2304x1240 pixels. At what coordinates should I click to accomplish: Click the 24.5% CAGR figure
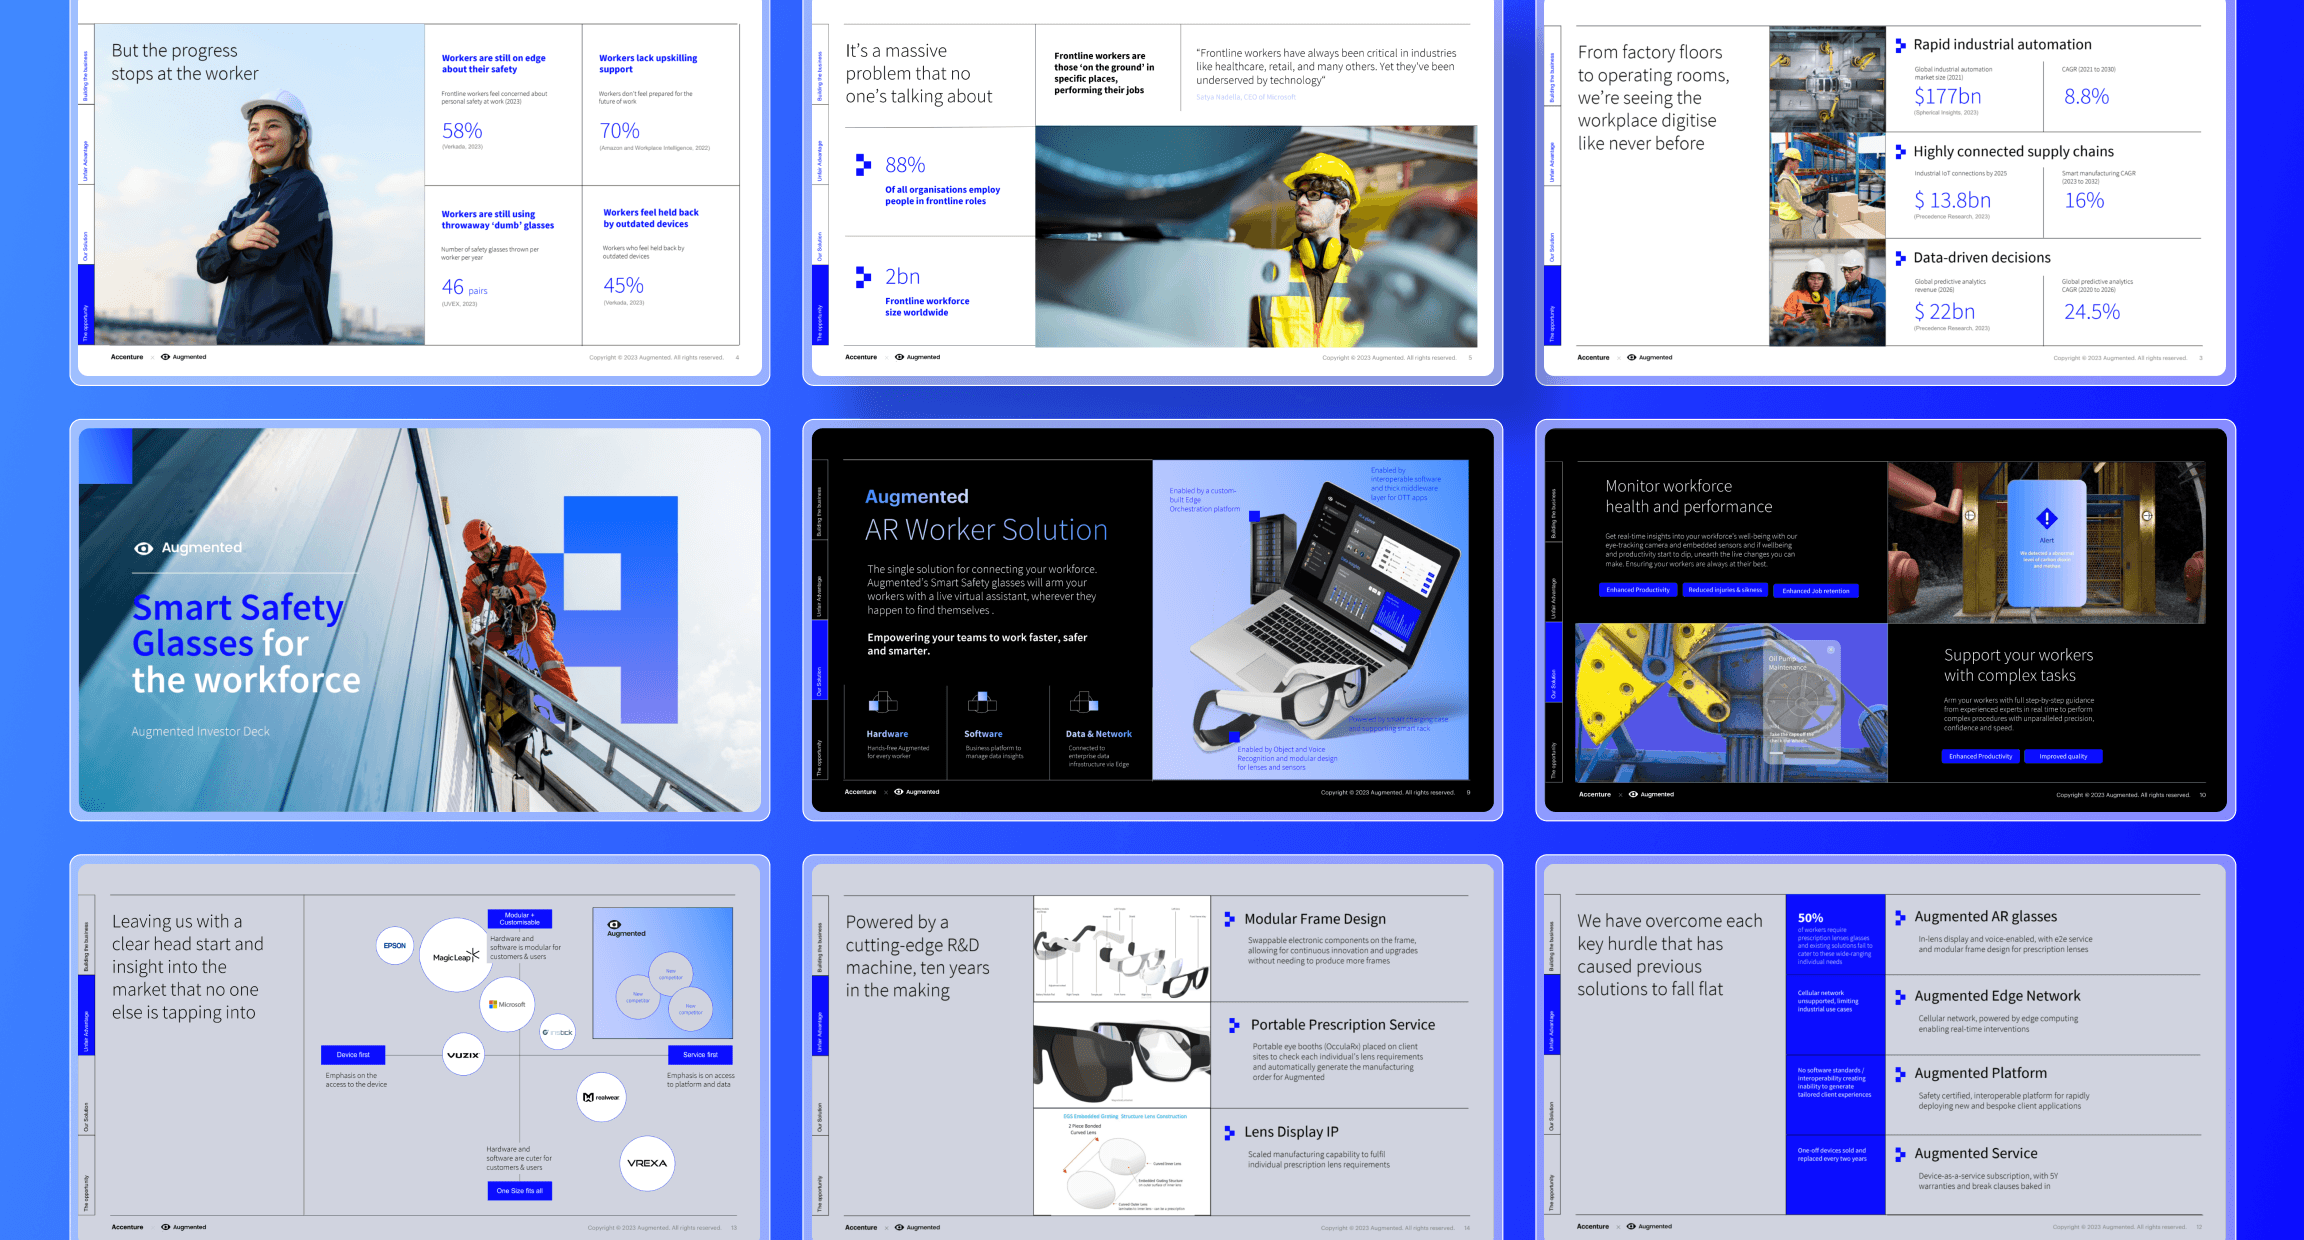pos(2091,311)
